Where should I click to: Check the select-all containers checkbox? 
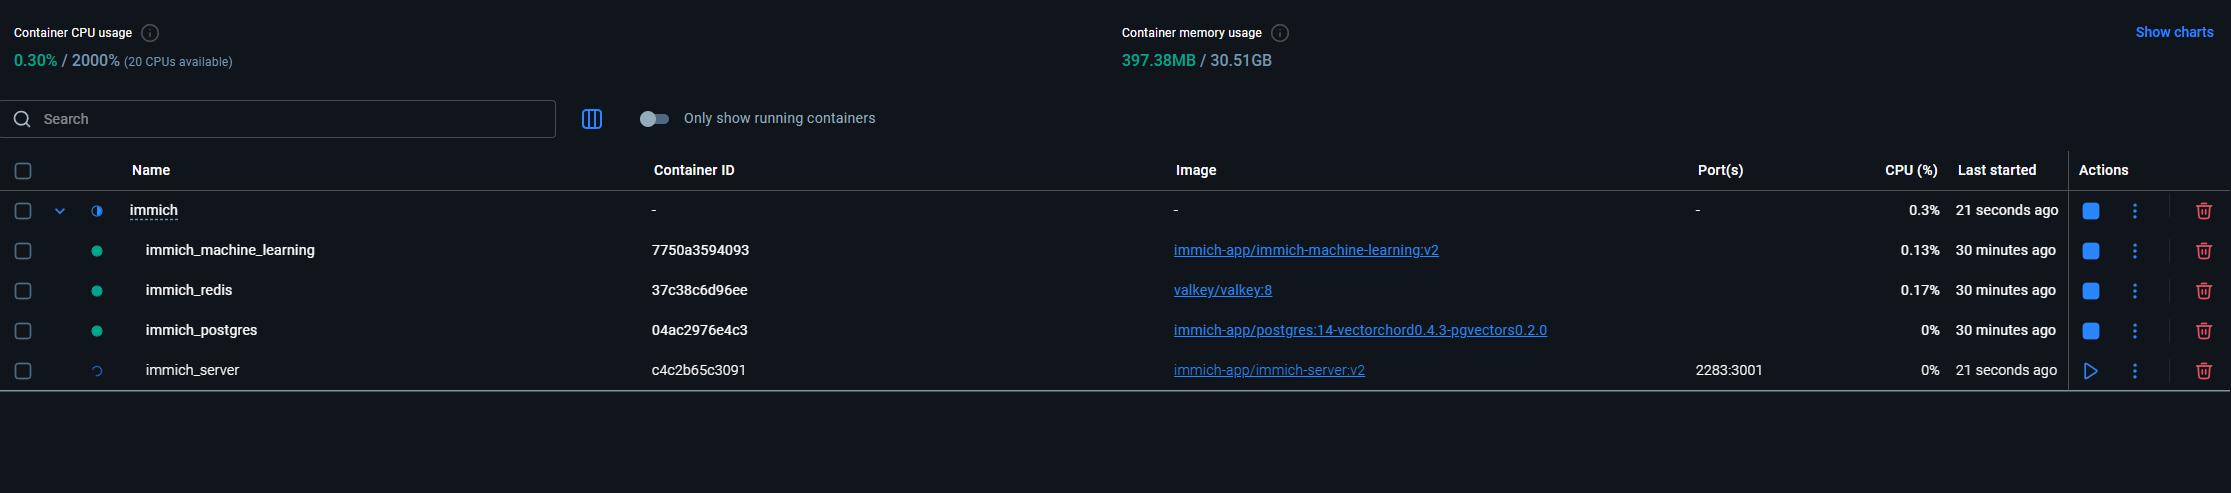coord(23,171)
